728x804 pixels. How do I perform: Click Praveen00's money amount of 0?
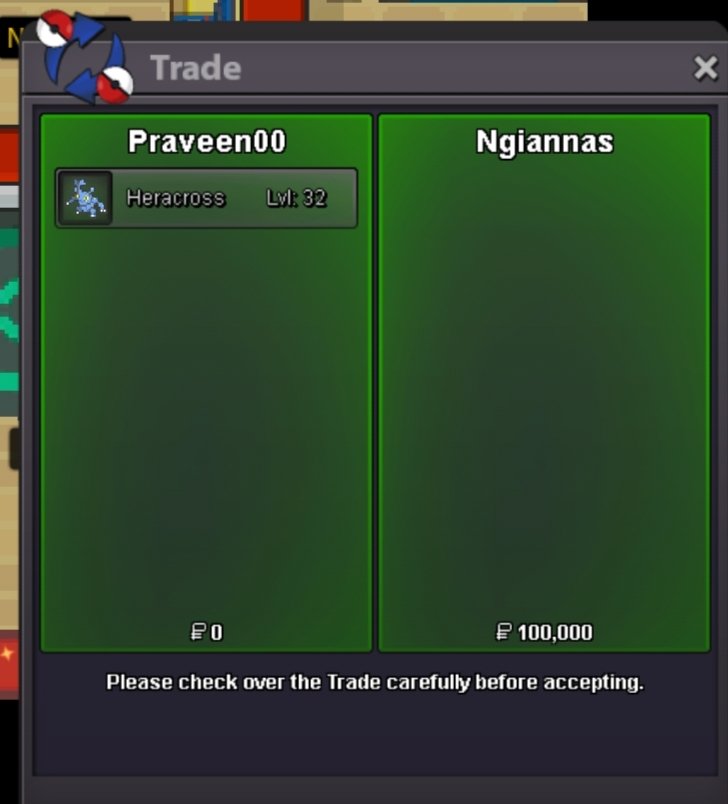[216, 632]
